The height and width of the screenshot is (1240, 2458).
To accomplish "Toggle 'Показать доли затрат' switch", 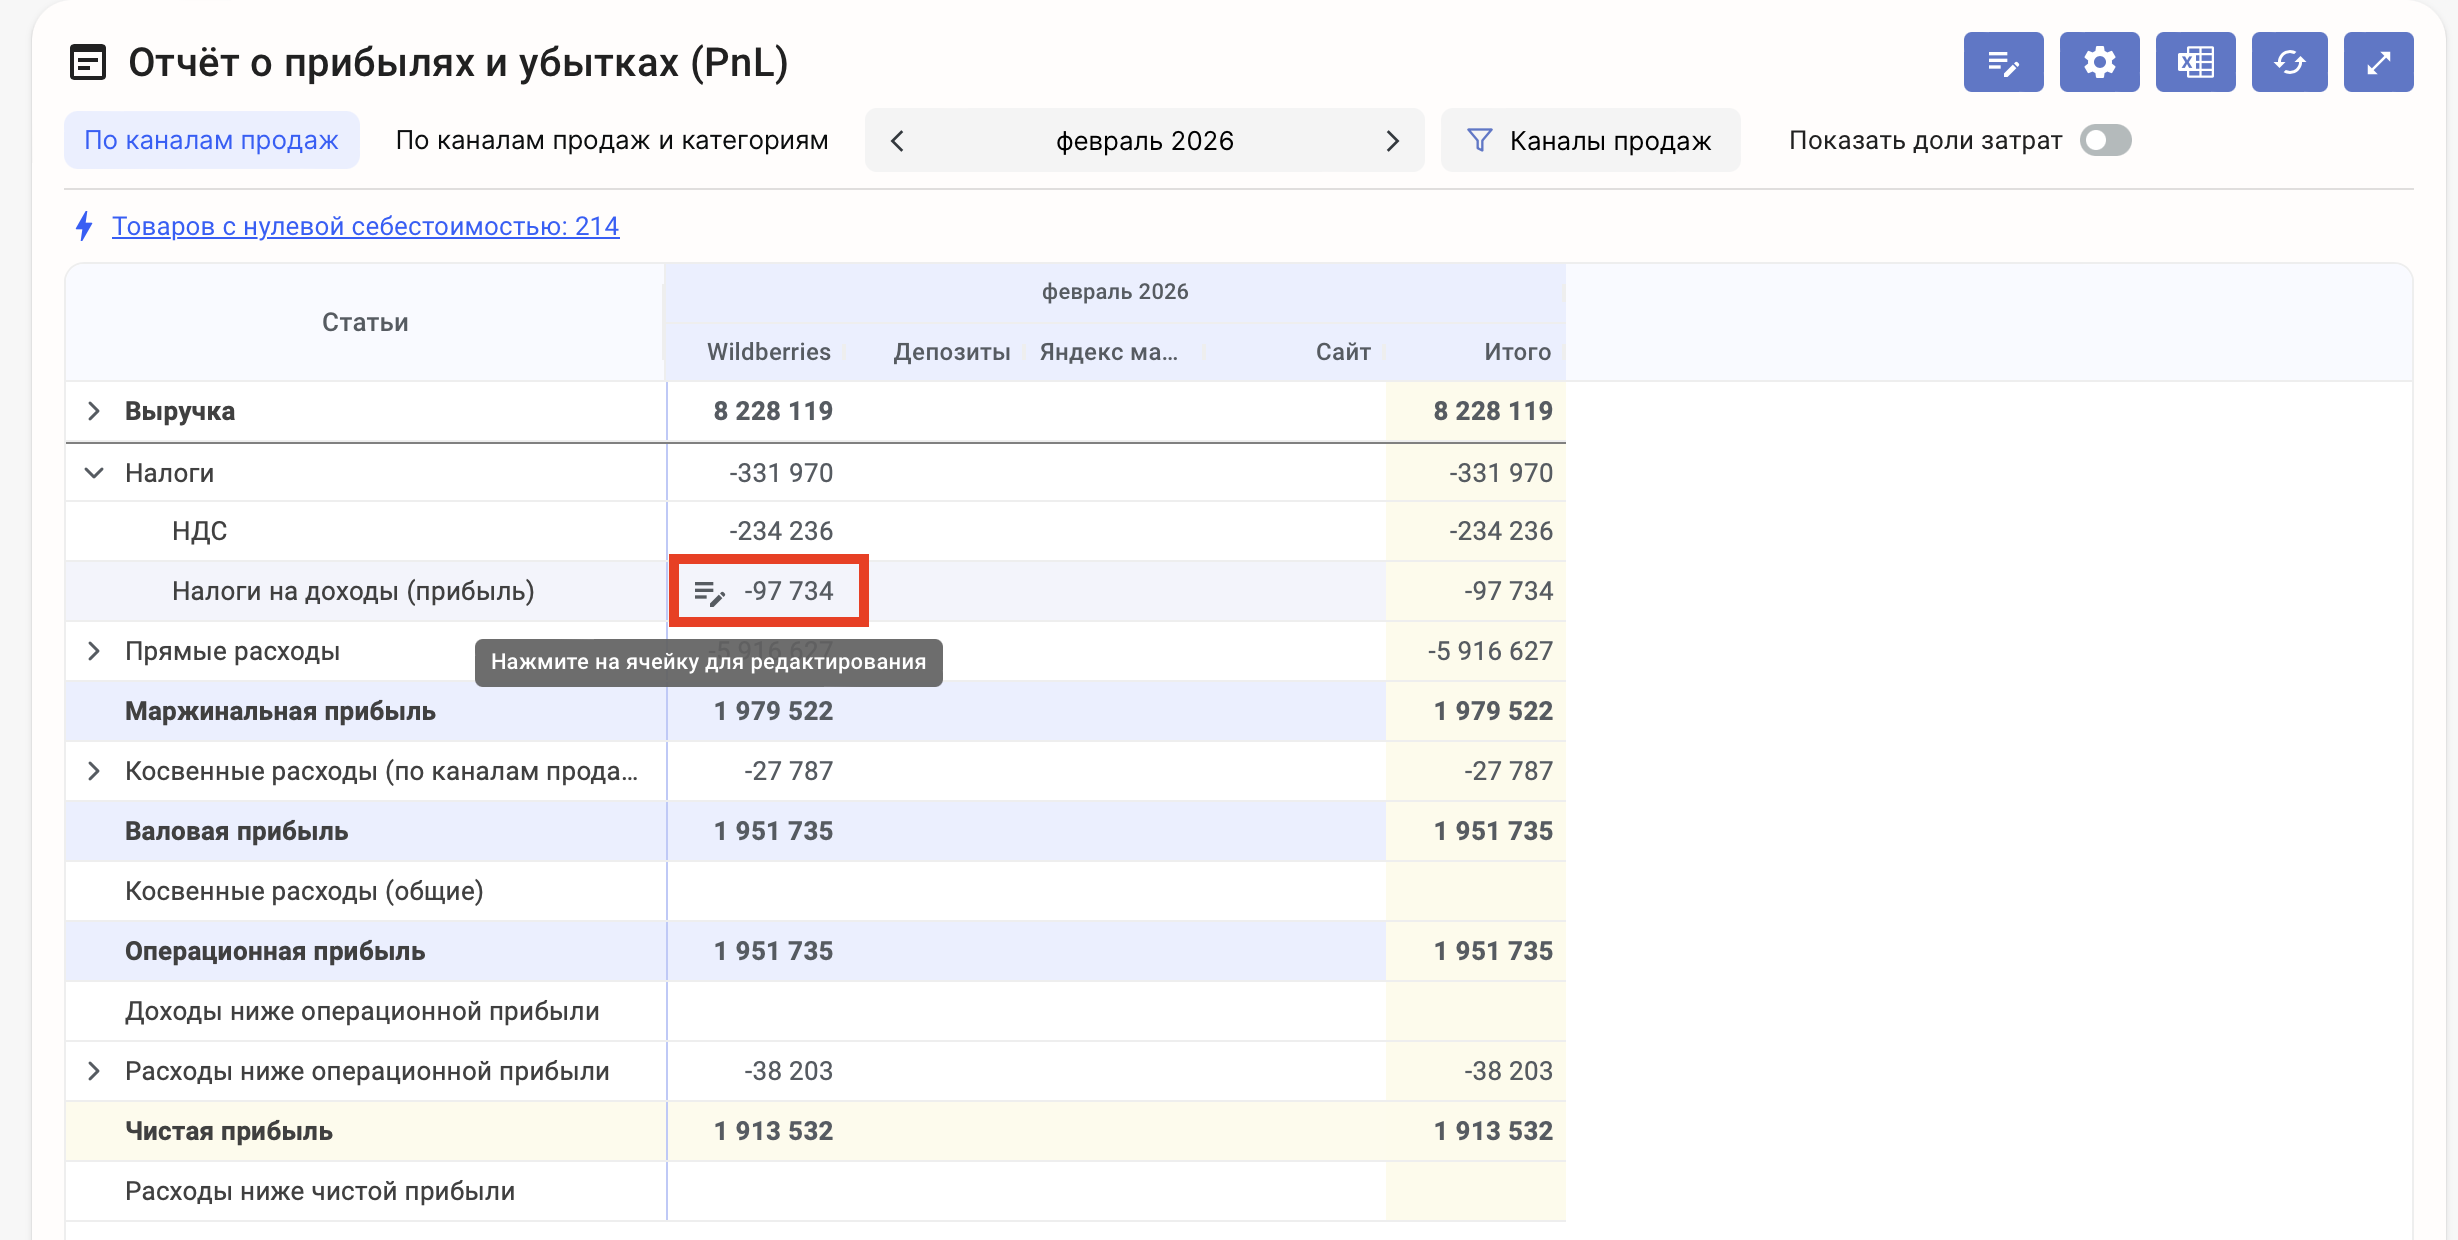I will (2105, 141).
